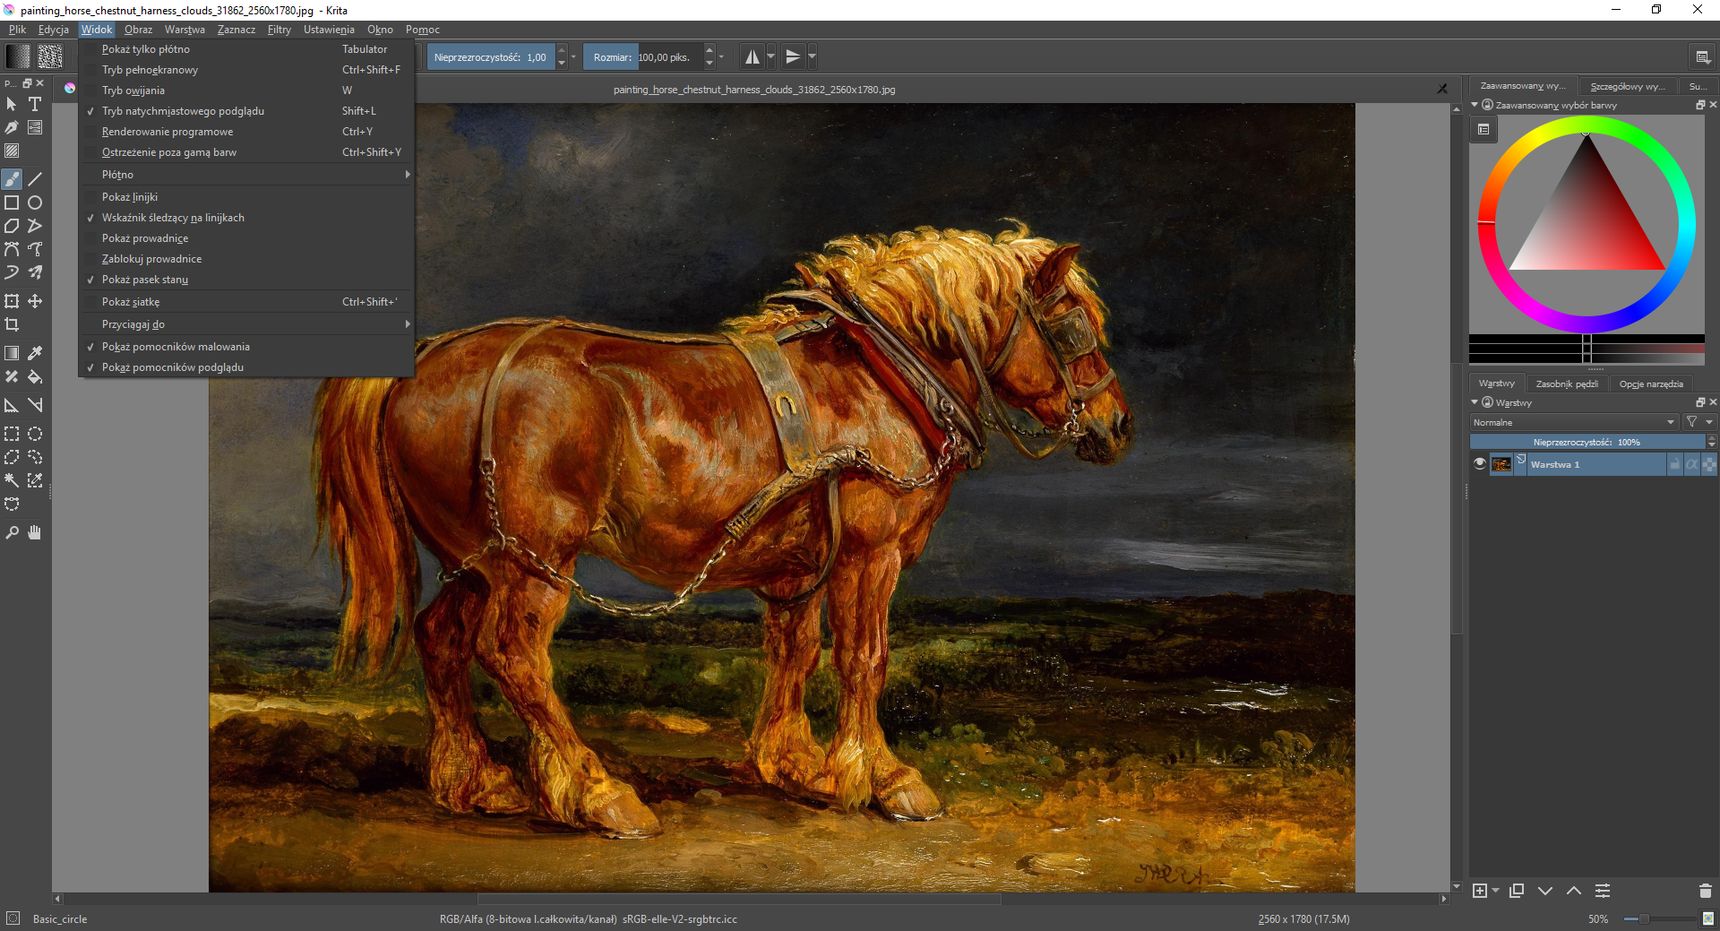The image size is (1720, 931).
Task: Open the add-layer type dropdown arrow
Action: pos(1495,891)
